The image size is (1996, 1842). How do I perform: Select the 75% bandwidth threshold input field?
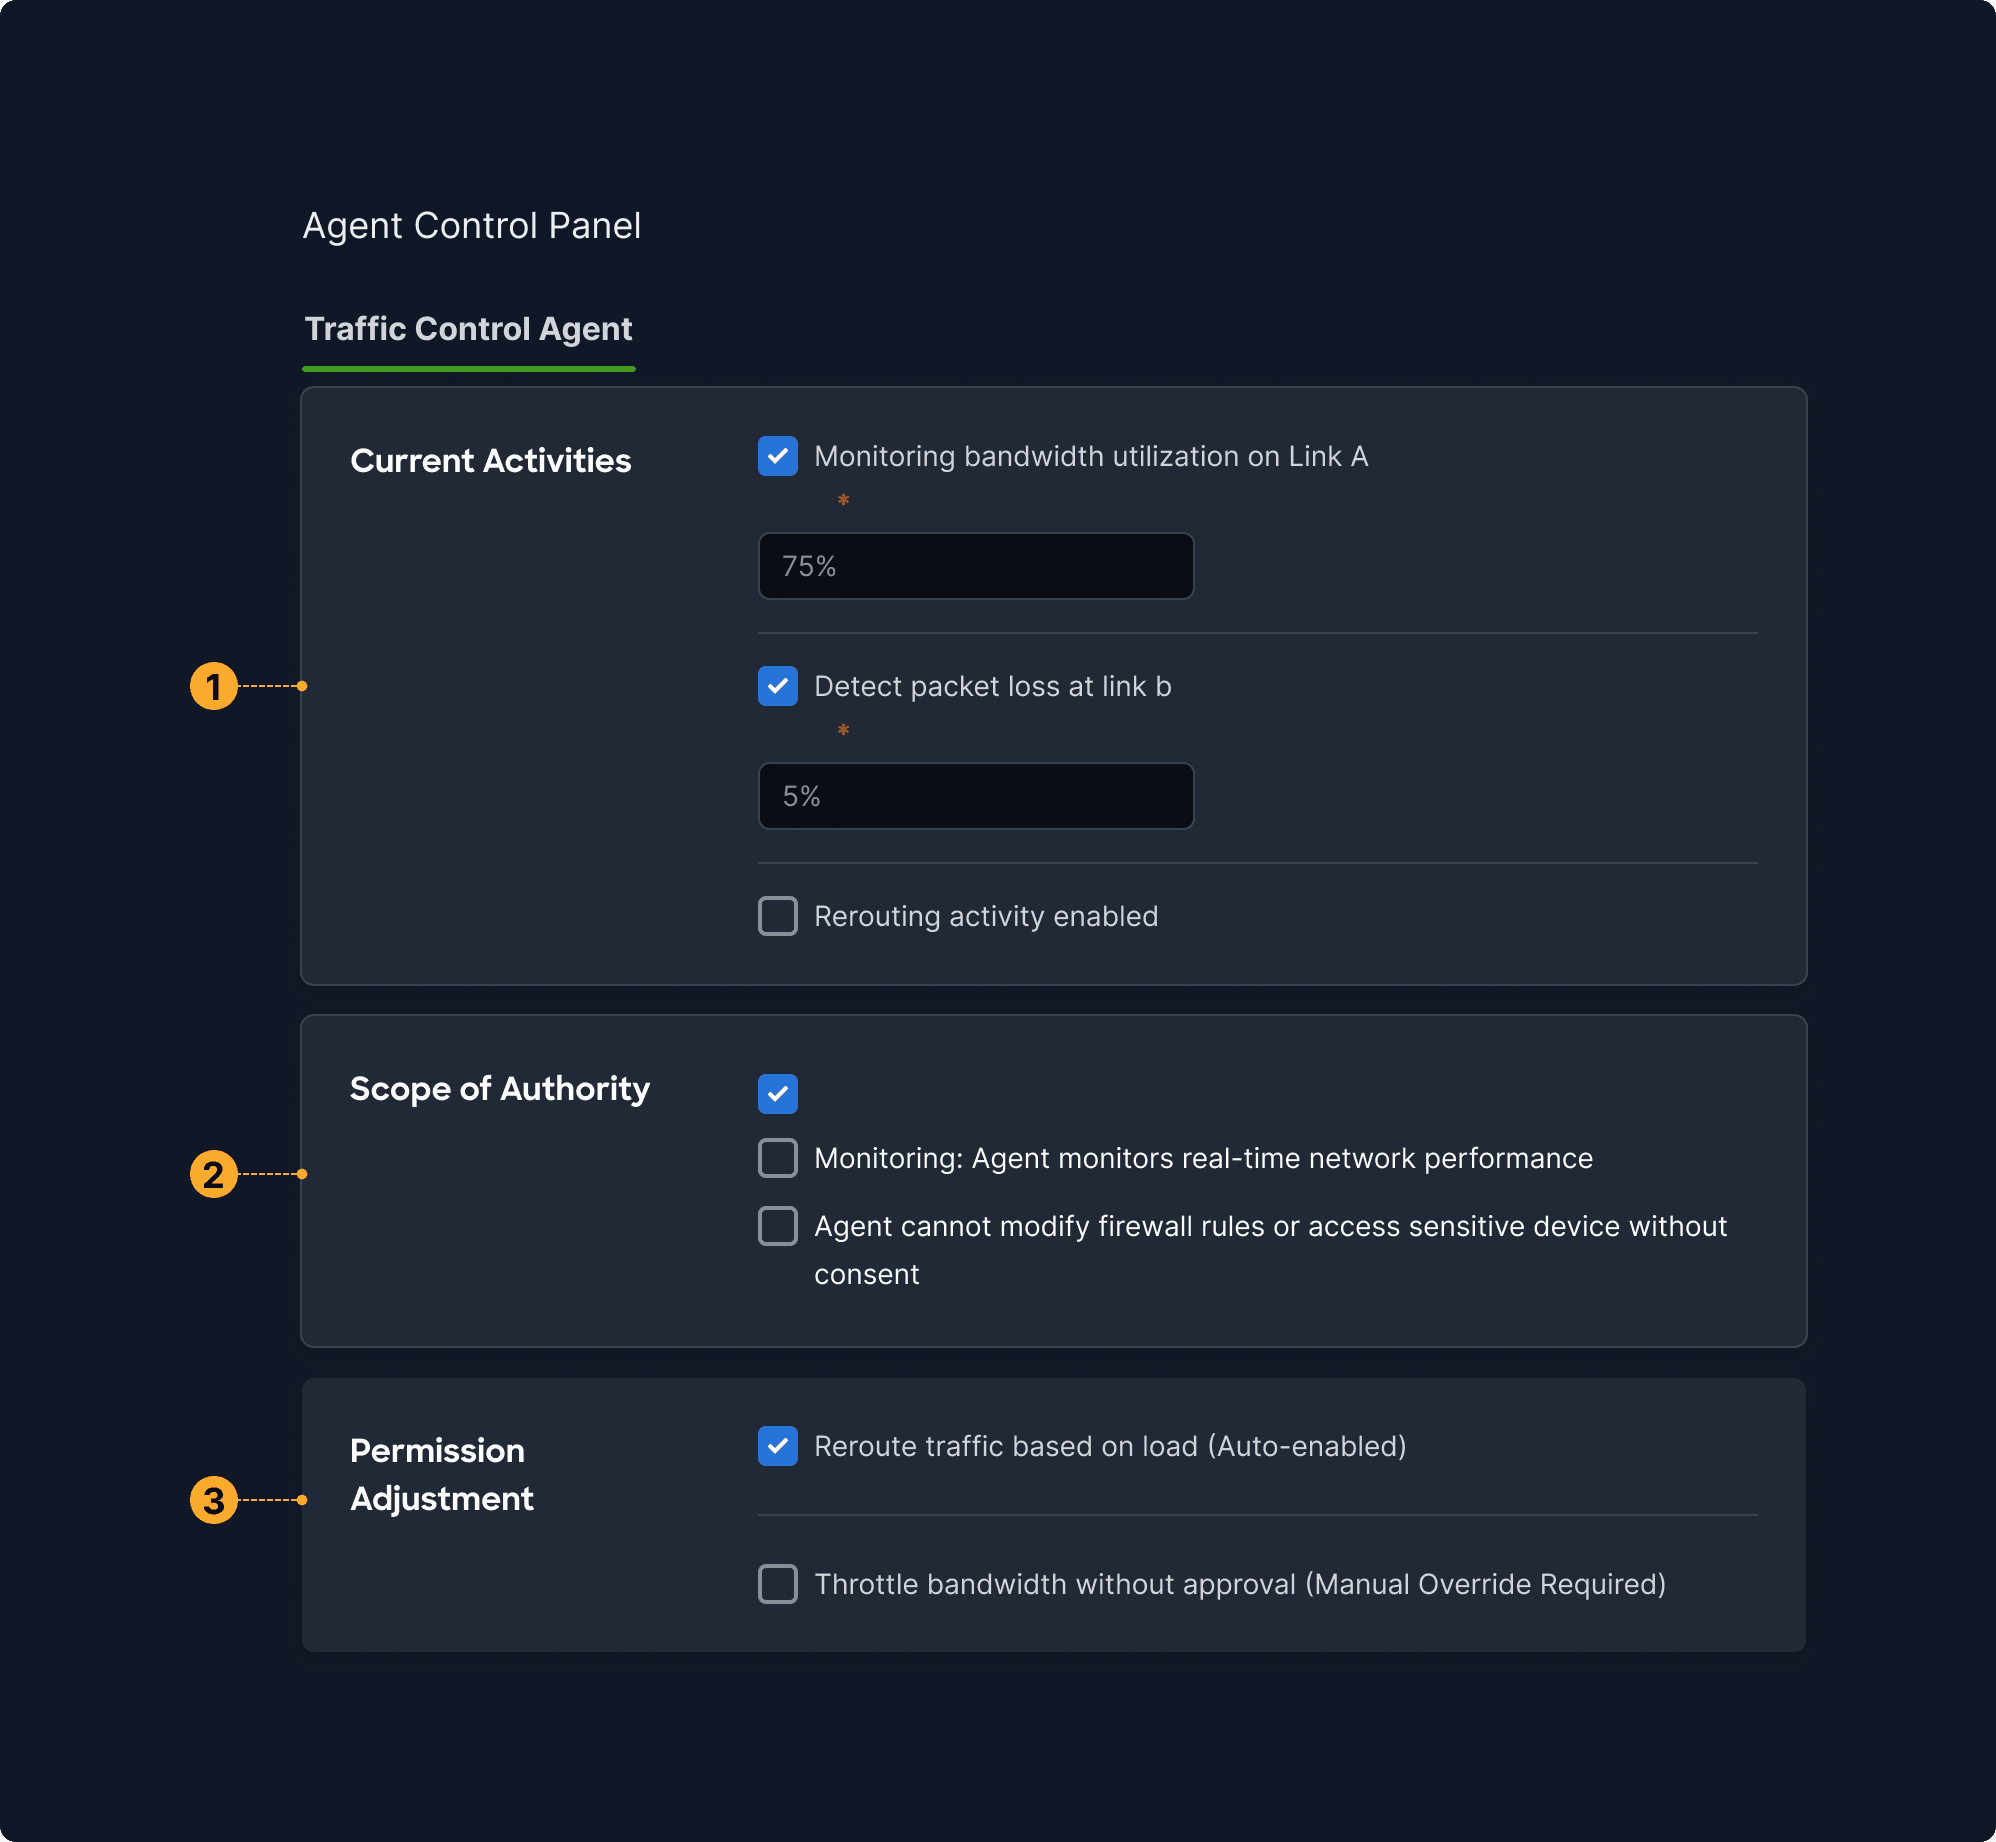(x=975, y=566)
